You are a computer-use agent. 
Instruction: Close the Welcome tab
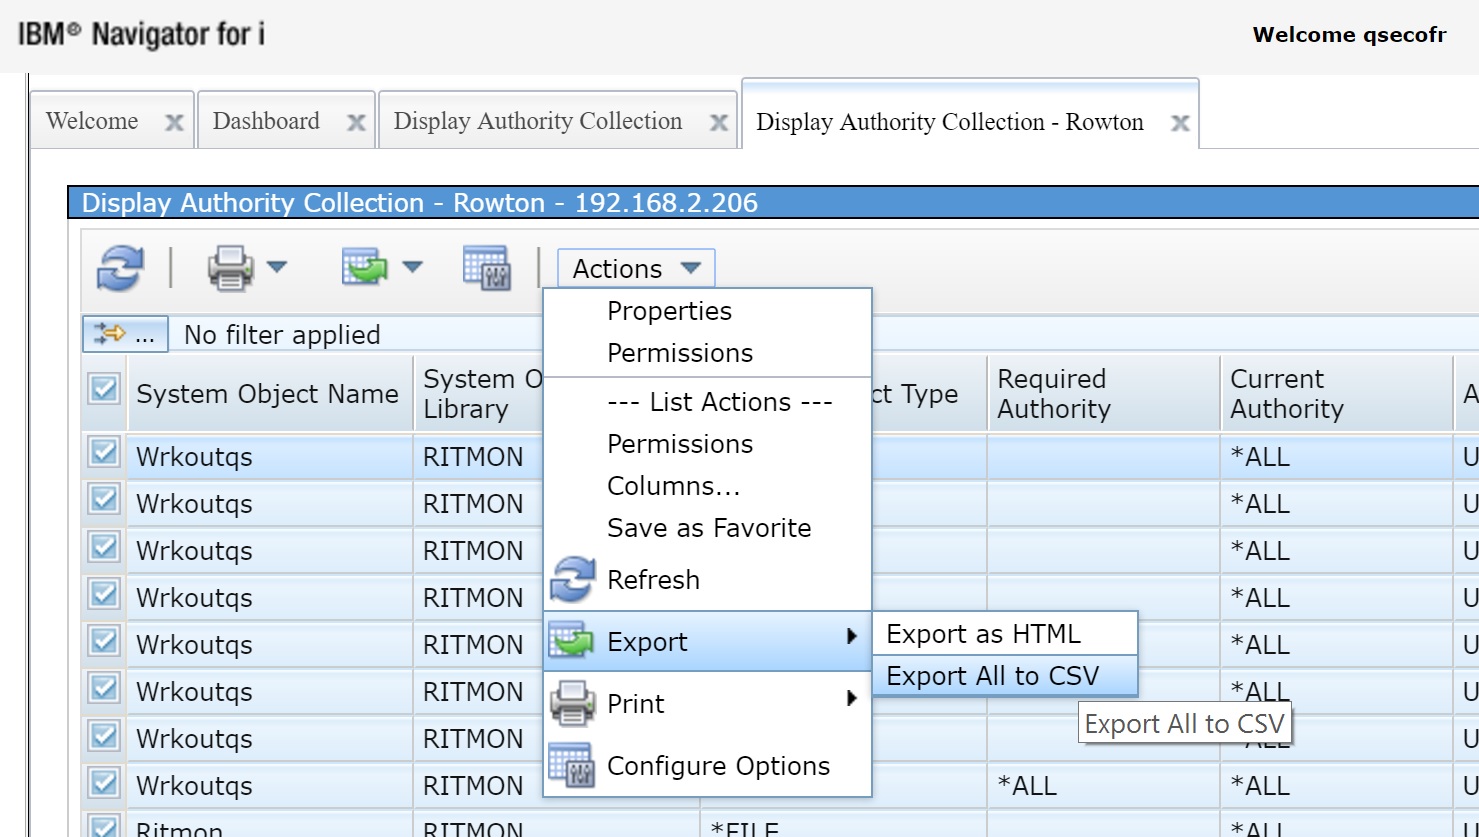coord(174,123)
